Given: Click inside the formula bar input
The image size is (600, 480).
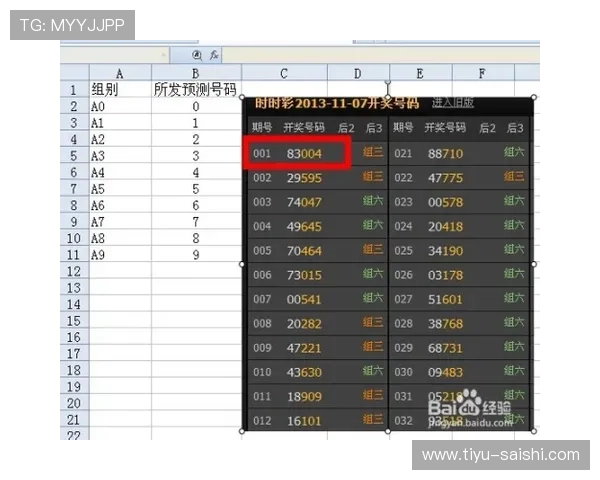Looking at the screenshot, I should click(381, 56).
